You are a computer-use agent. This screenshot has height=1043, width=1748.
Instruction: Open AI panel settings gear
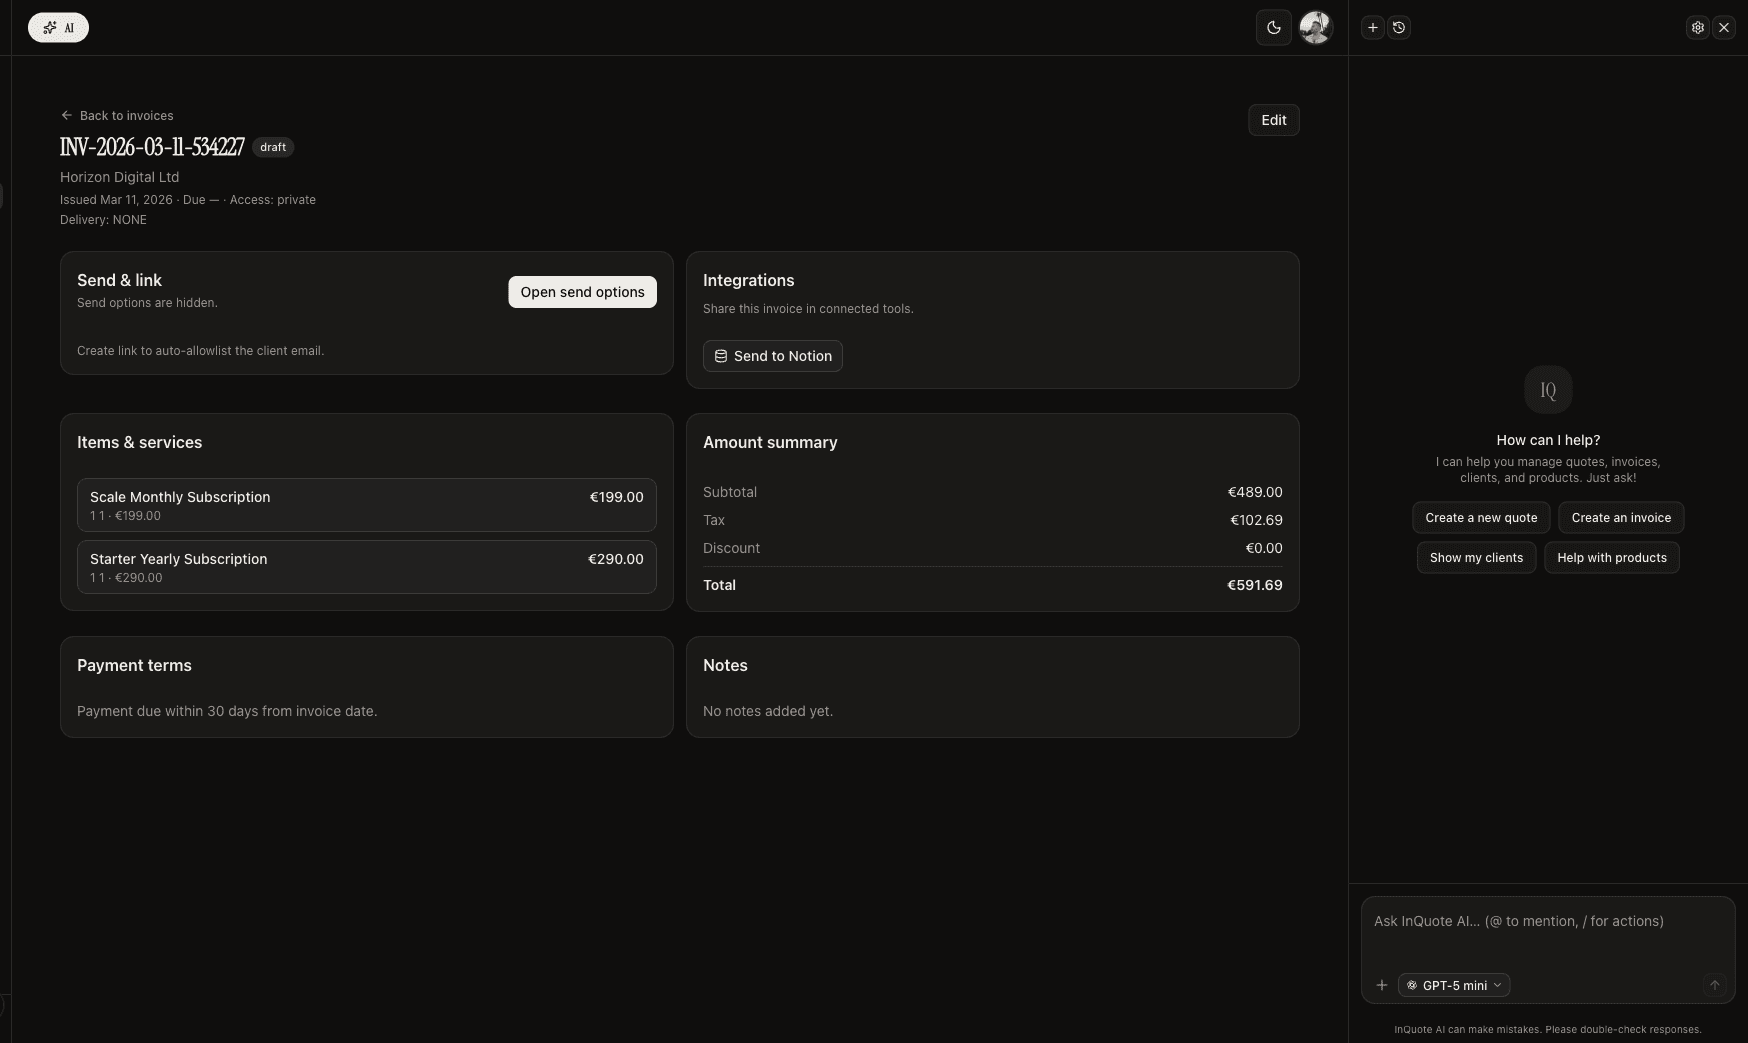point(1697,28)
